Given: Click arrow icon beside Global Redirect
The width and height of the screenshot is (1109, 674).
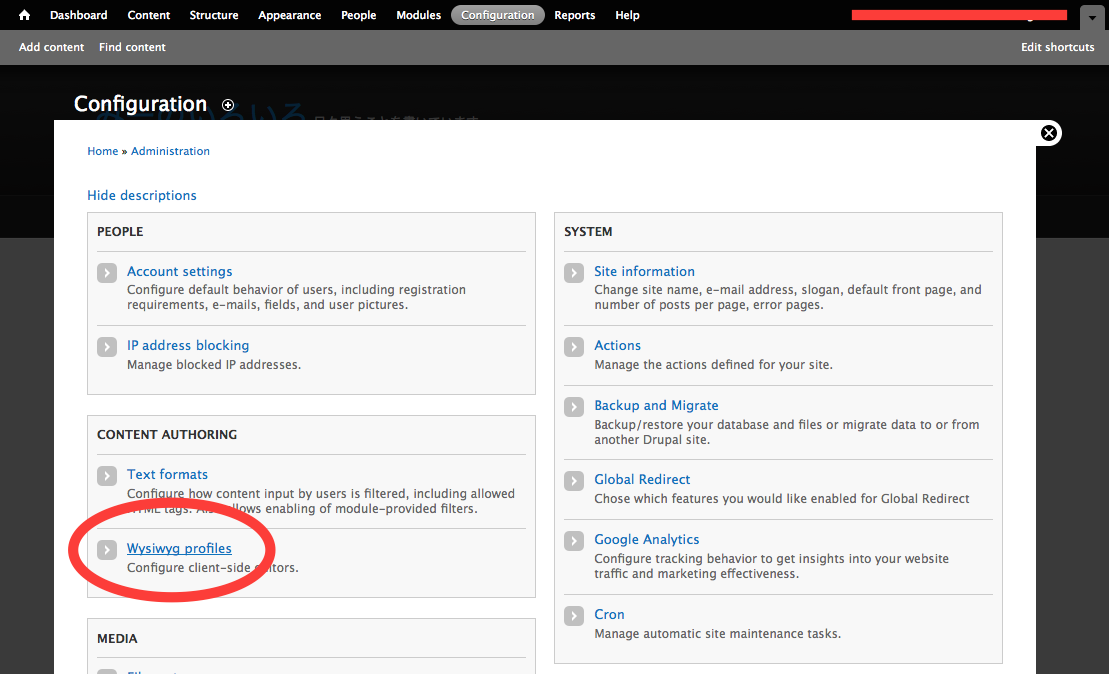Looking at the screenshot, I should pos(574,481).
